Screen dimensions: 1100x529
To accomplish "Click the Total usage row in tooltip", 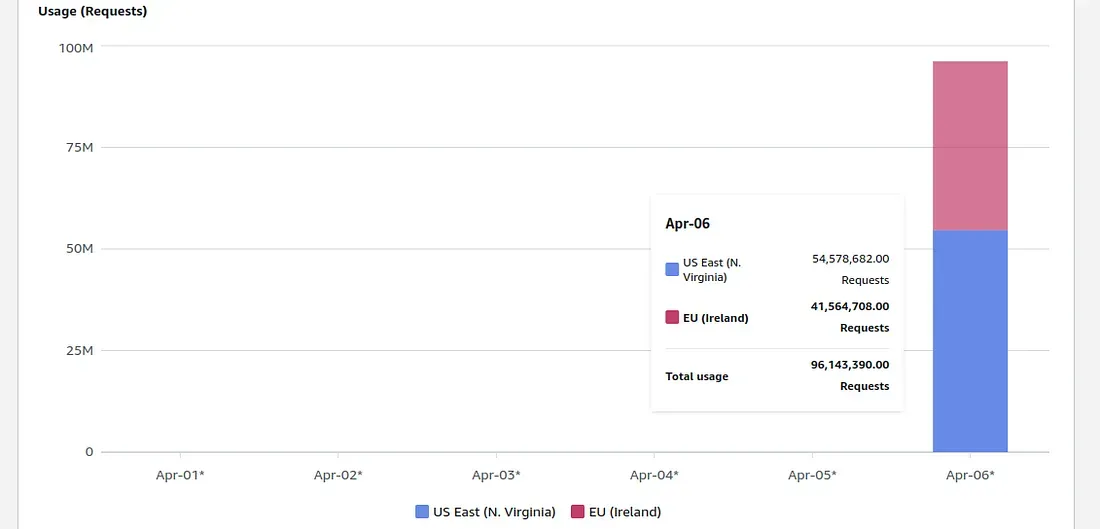I will point(777,375).
